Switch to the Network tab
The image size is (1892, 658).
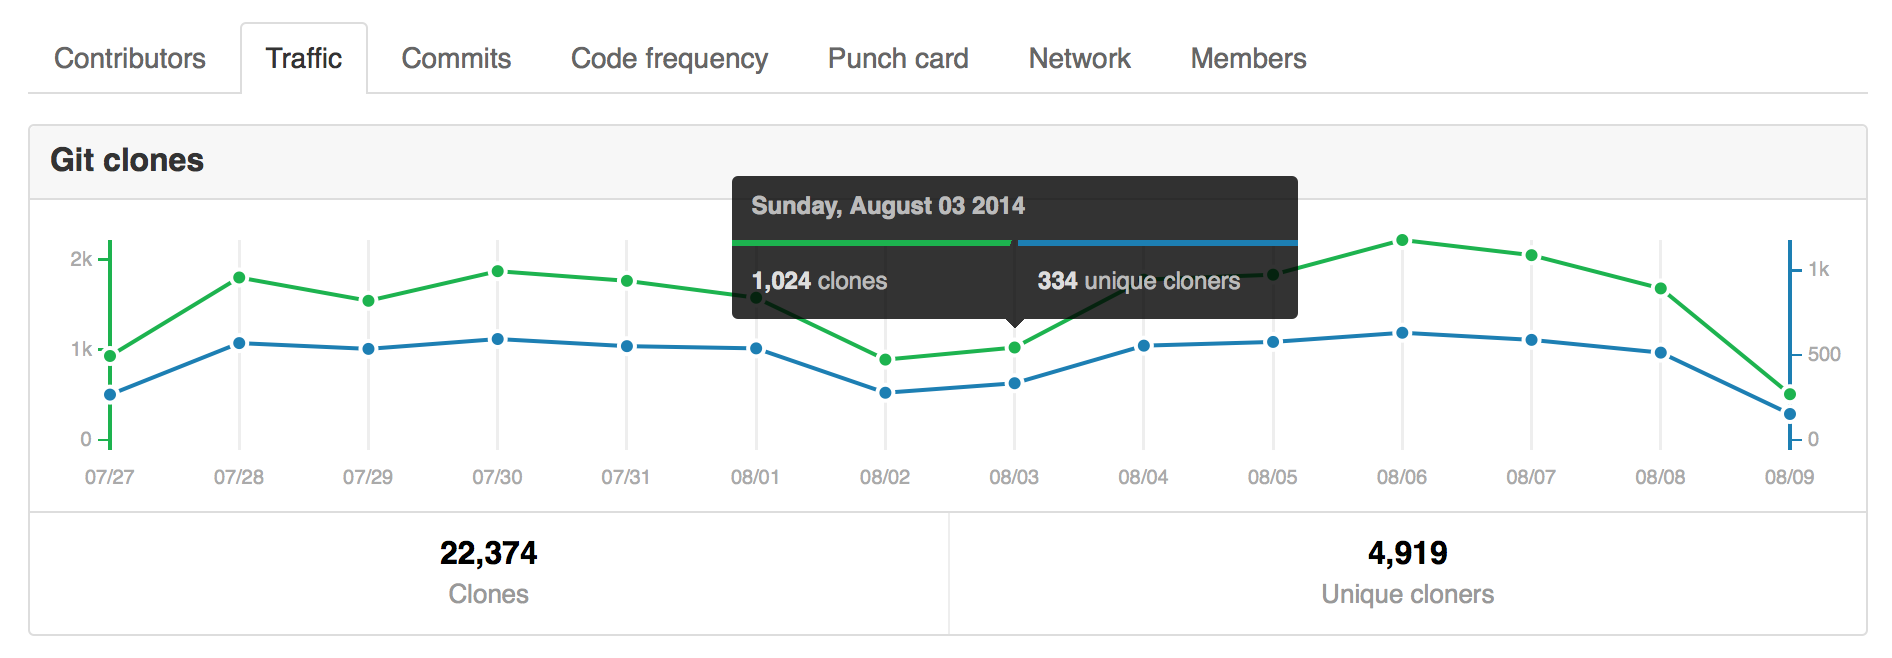point(1079,58)
